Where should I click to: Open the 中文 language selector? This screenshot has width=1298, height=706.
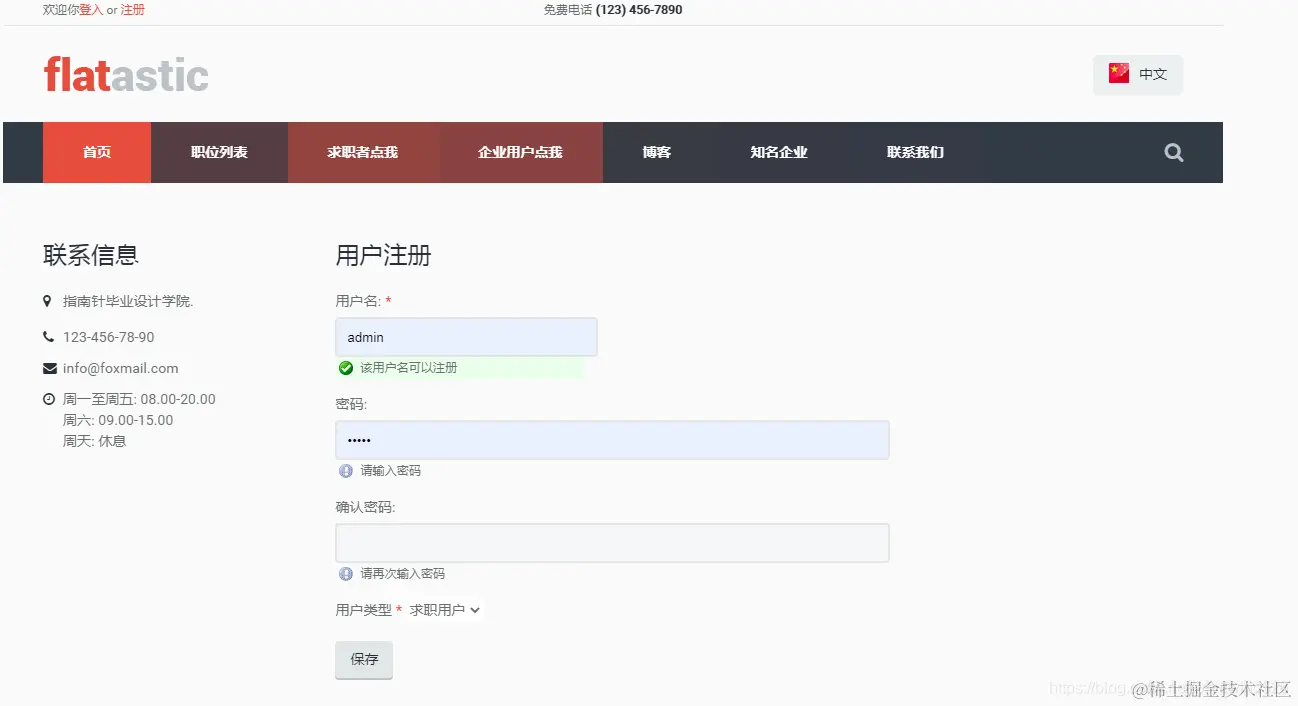1138,75
